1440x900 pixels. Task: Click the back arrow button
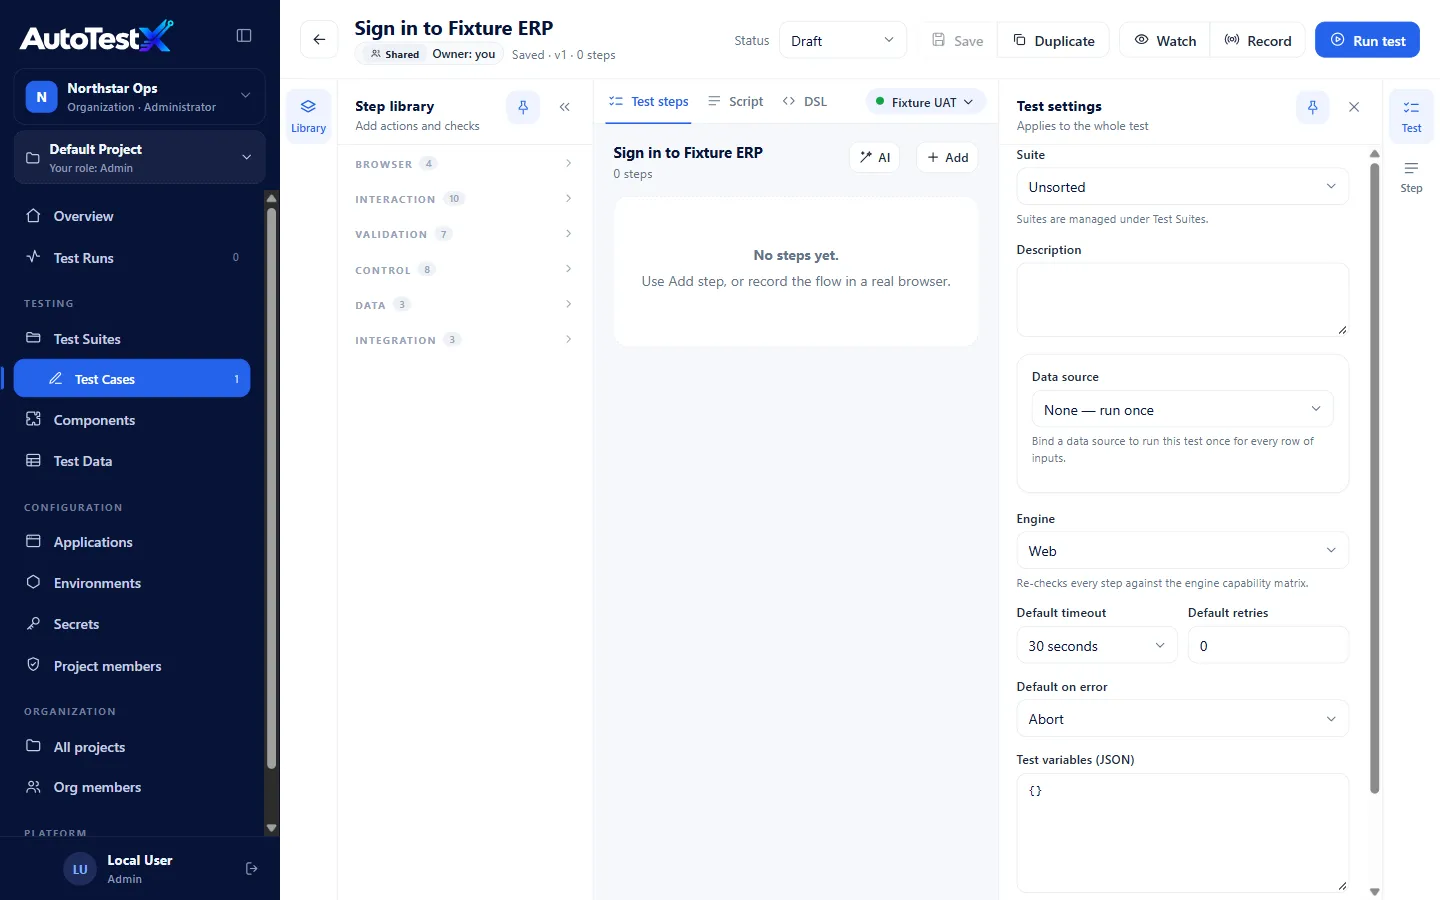click(319, 40)
